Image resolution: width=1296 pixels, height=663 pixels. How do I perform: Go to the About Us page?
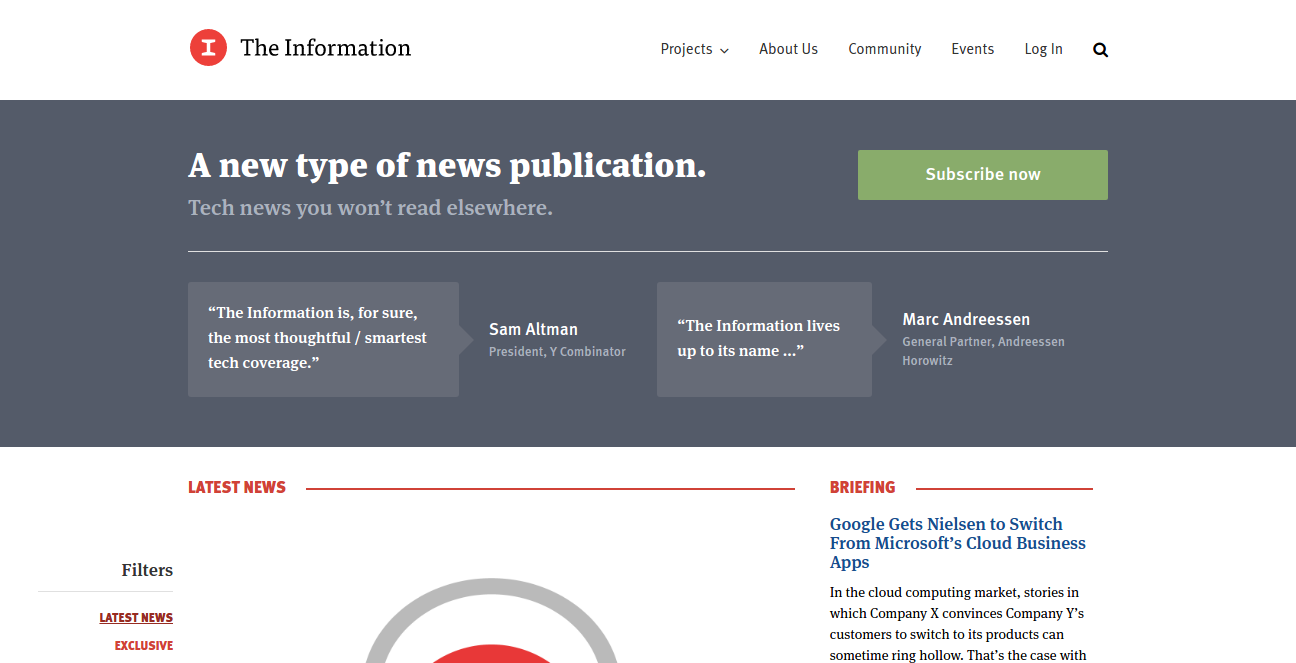coord(788,49)
